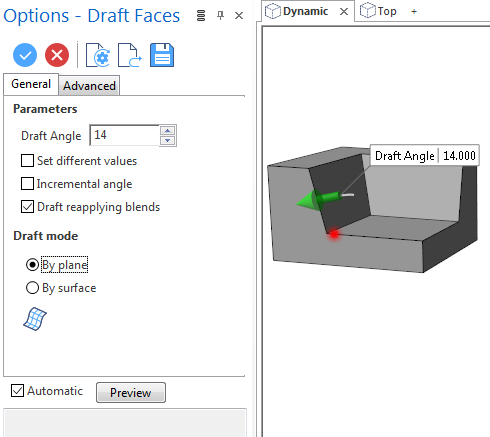
Task: Select By surface draft mode
Action: click(32, 288)
